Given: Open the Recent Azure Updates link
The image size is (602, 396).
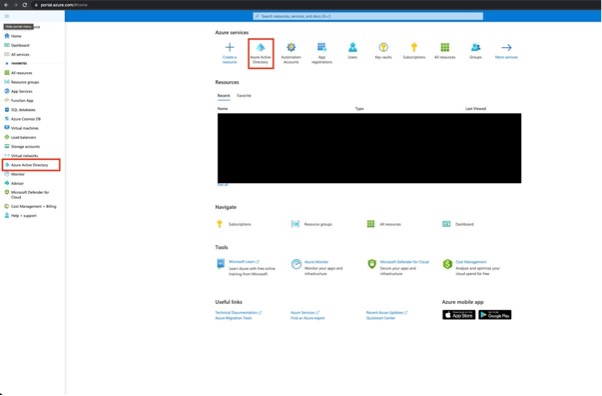Looking at the screenshot, I should coord(387,313).
